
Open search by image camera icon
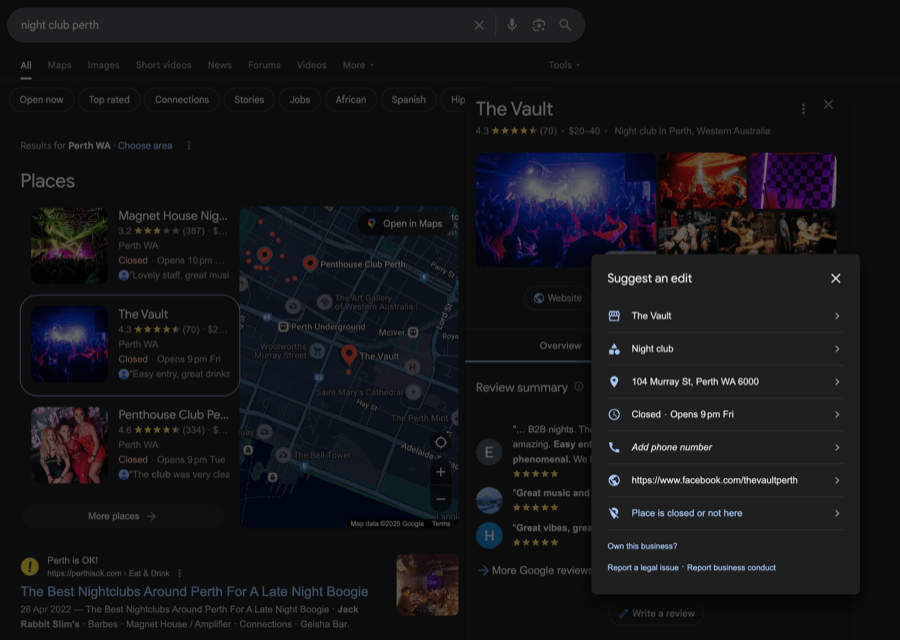pos(538,25)
